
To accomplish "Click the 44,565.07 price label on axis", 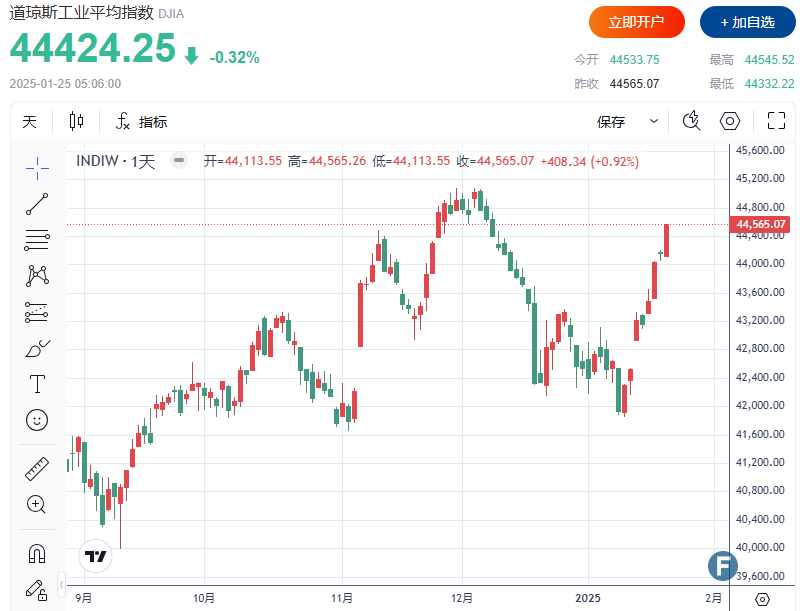I will tap(762, 224).
